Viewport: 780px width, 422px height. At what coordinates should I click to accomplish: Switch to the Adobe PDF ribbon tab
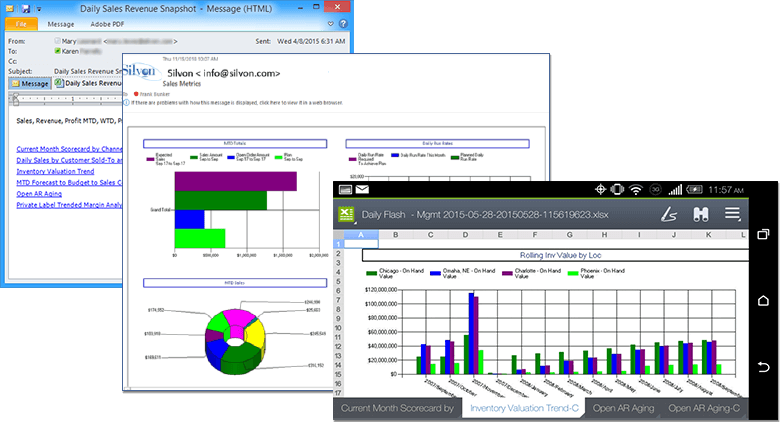107,24
